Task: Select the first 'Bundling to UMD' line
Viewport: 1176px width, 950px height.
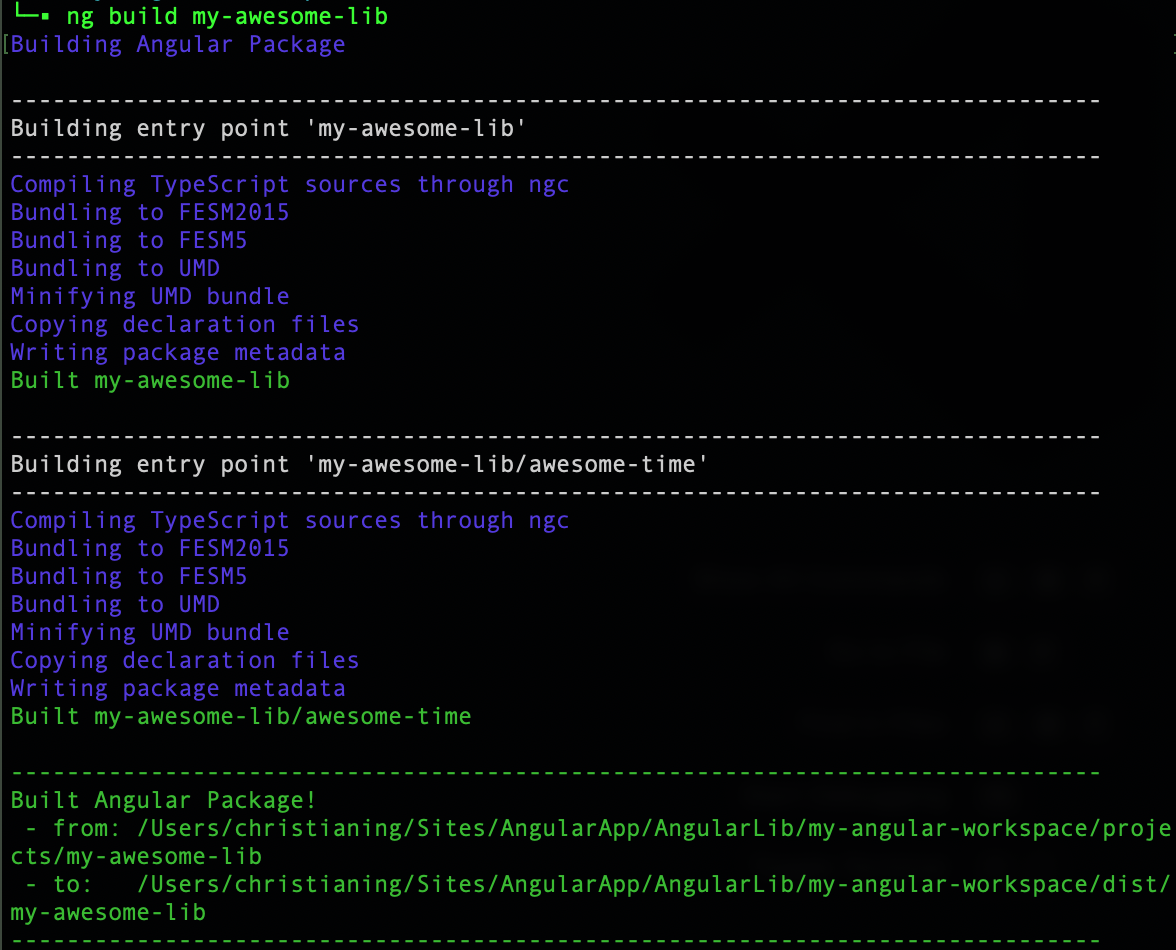Action: click(x=113, y=268)
